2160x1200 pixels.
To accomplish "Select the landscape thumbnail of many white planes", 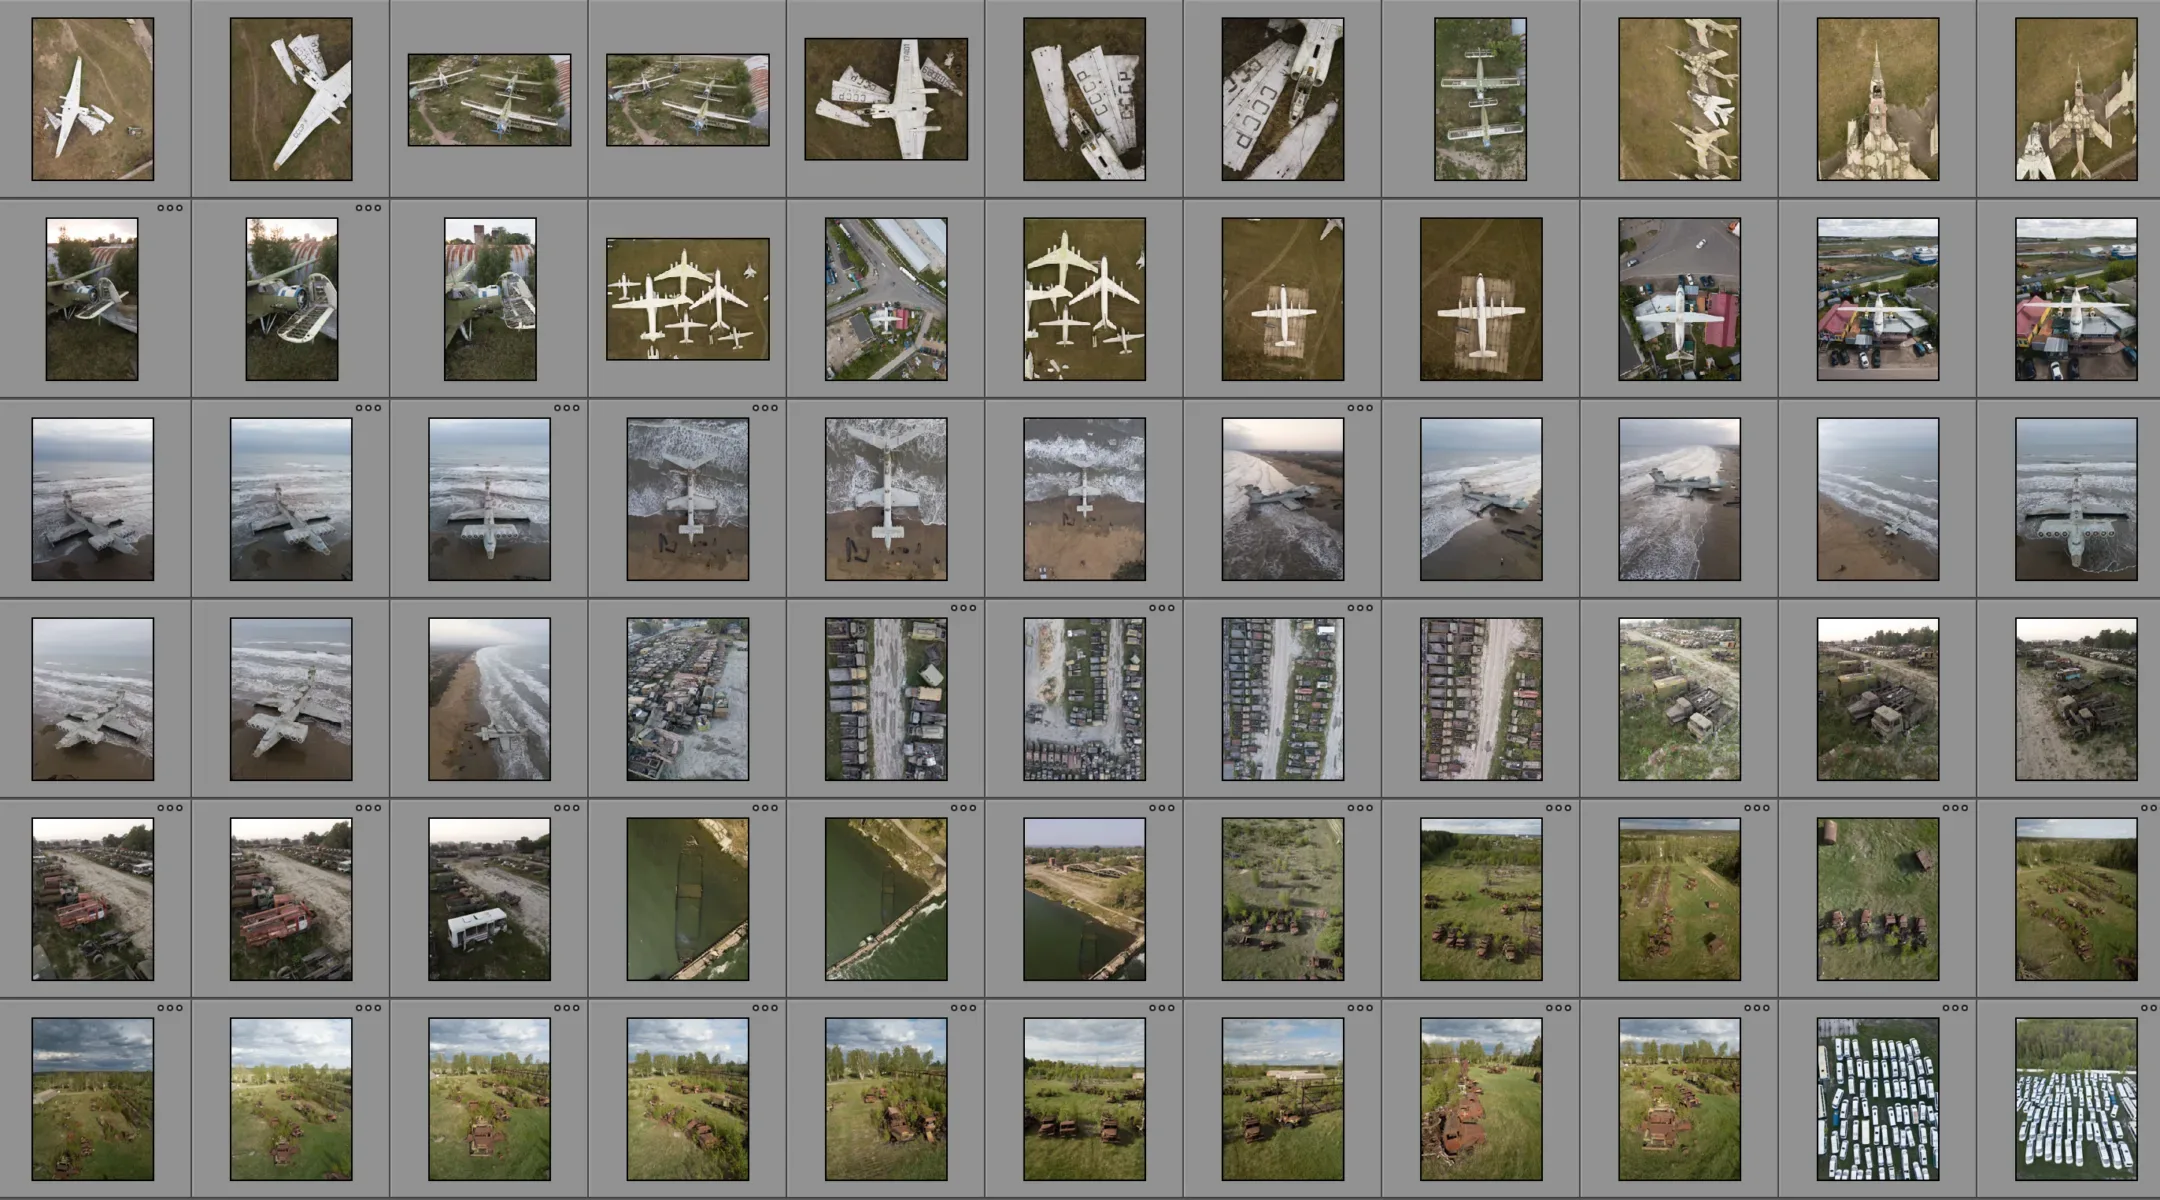I will (x=687, y=299).
